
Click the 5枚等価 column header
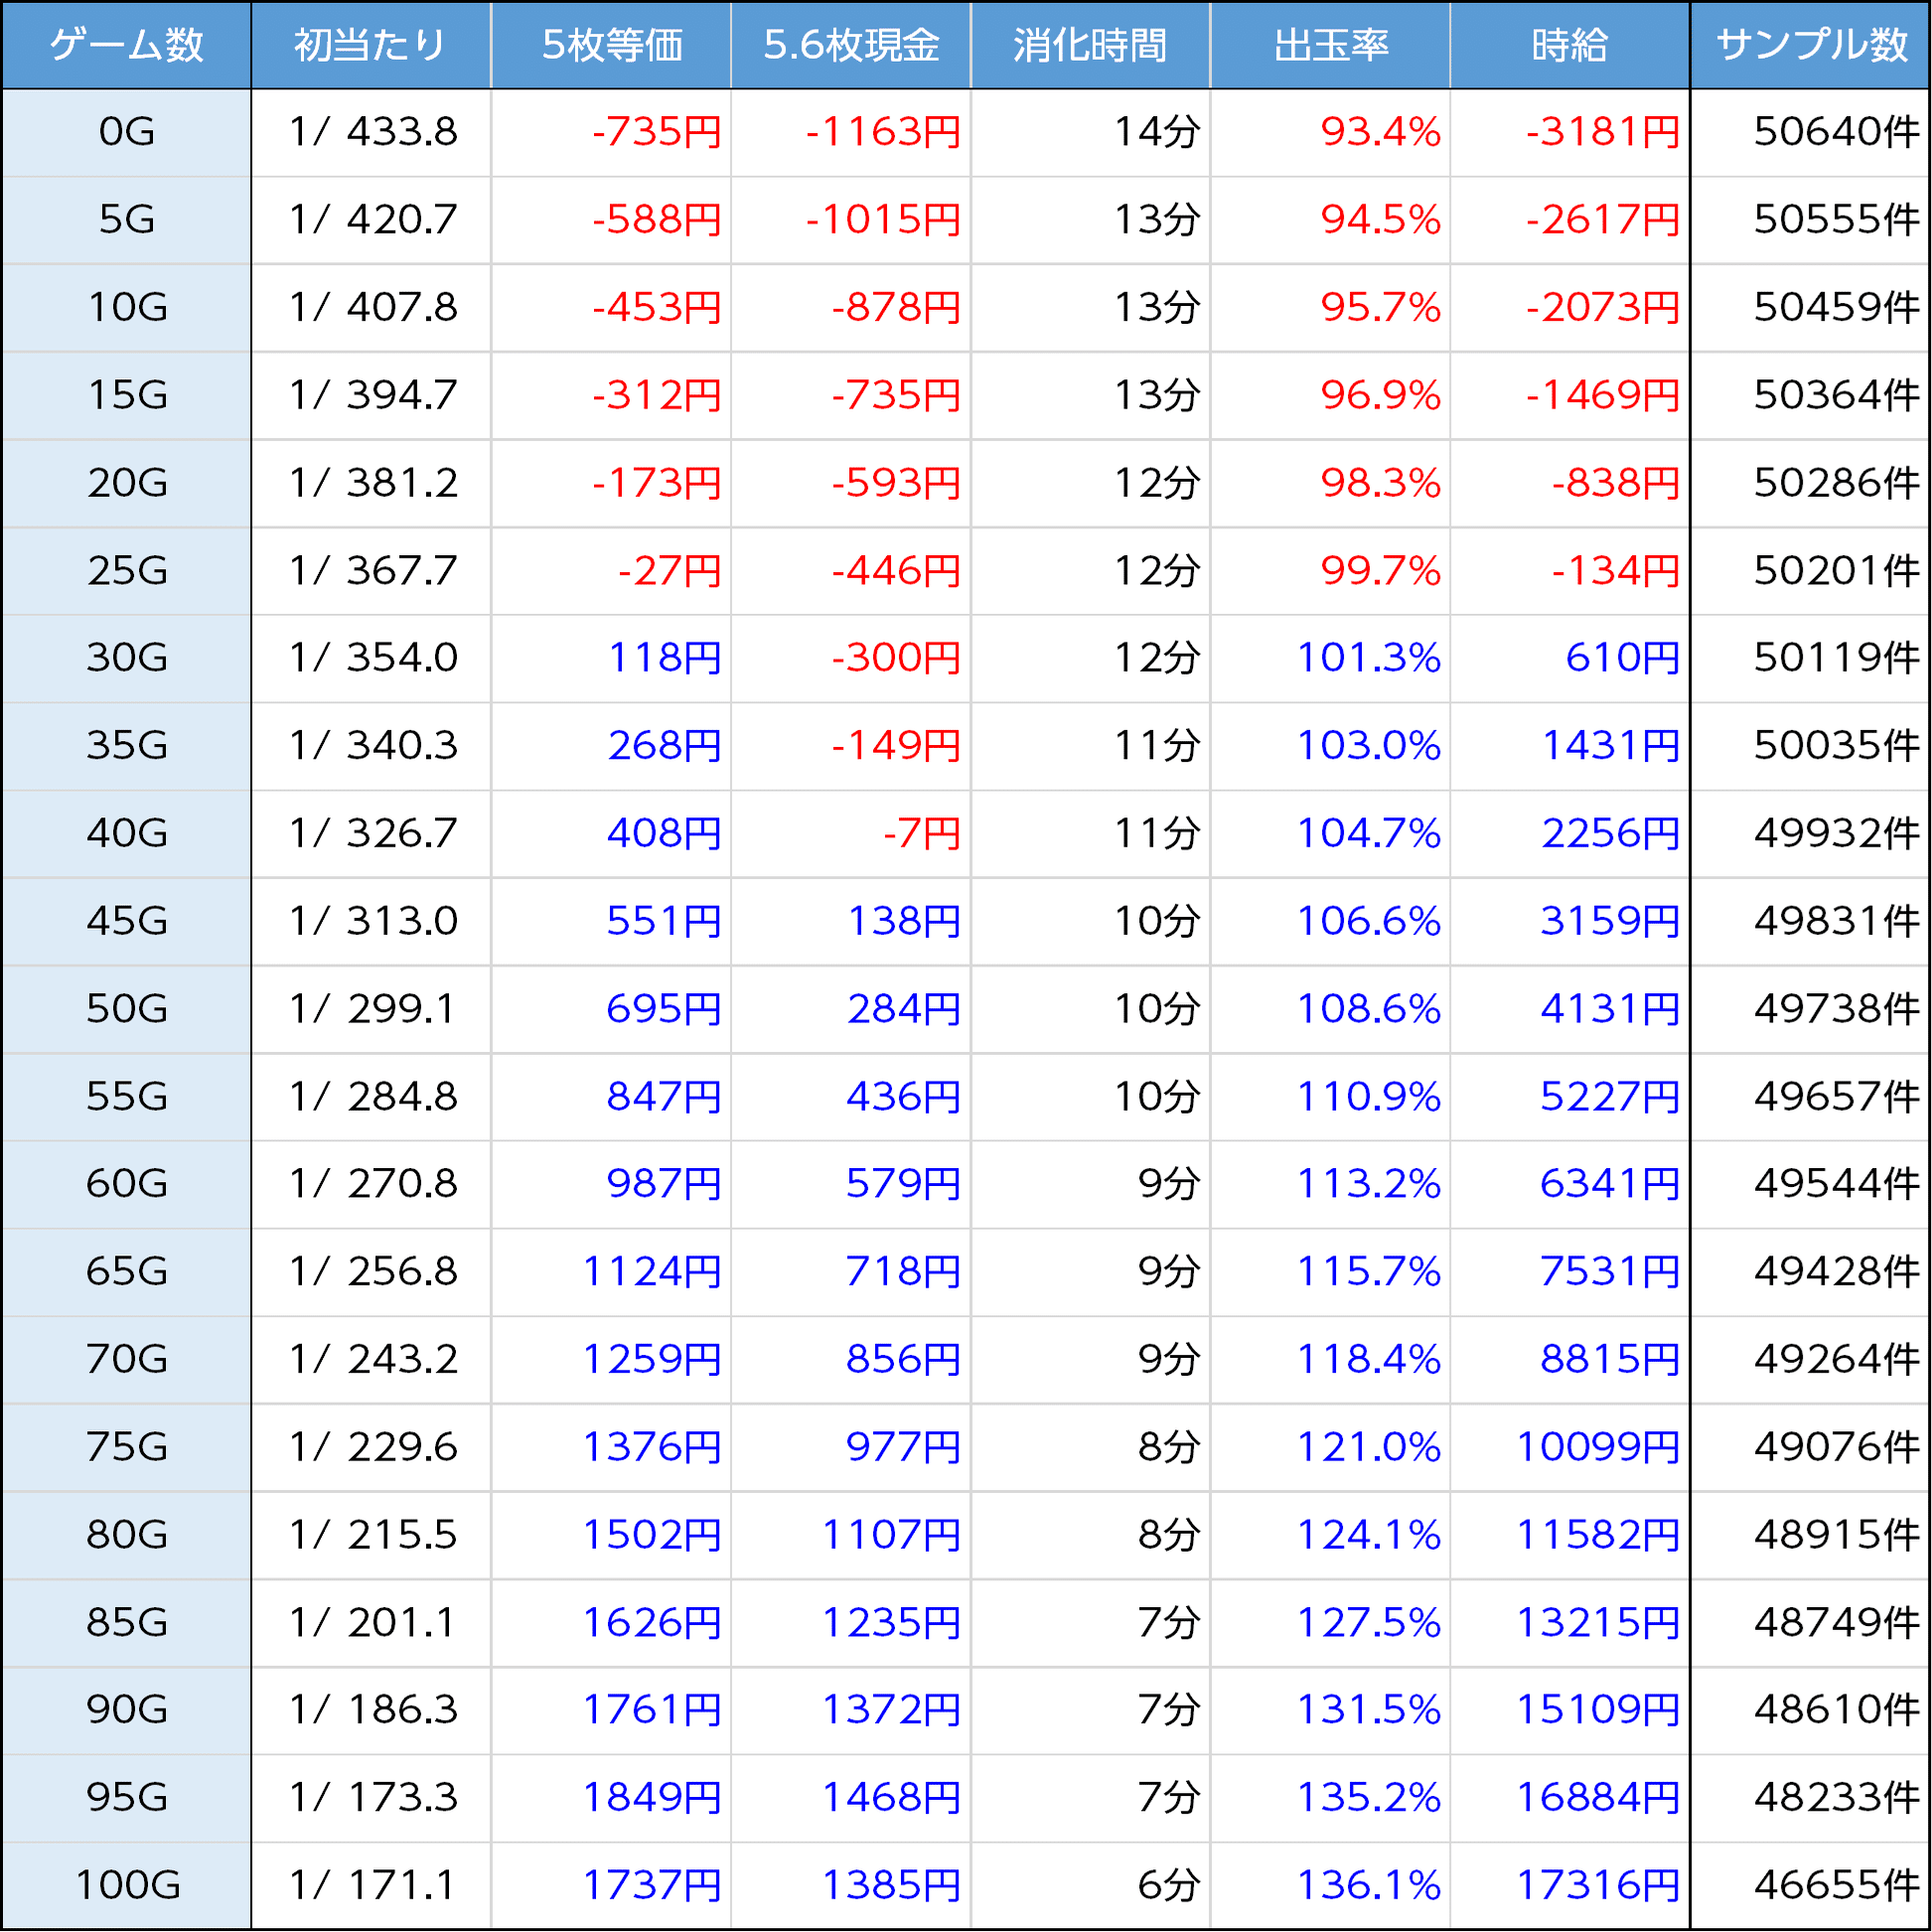(x=611, y=45)
